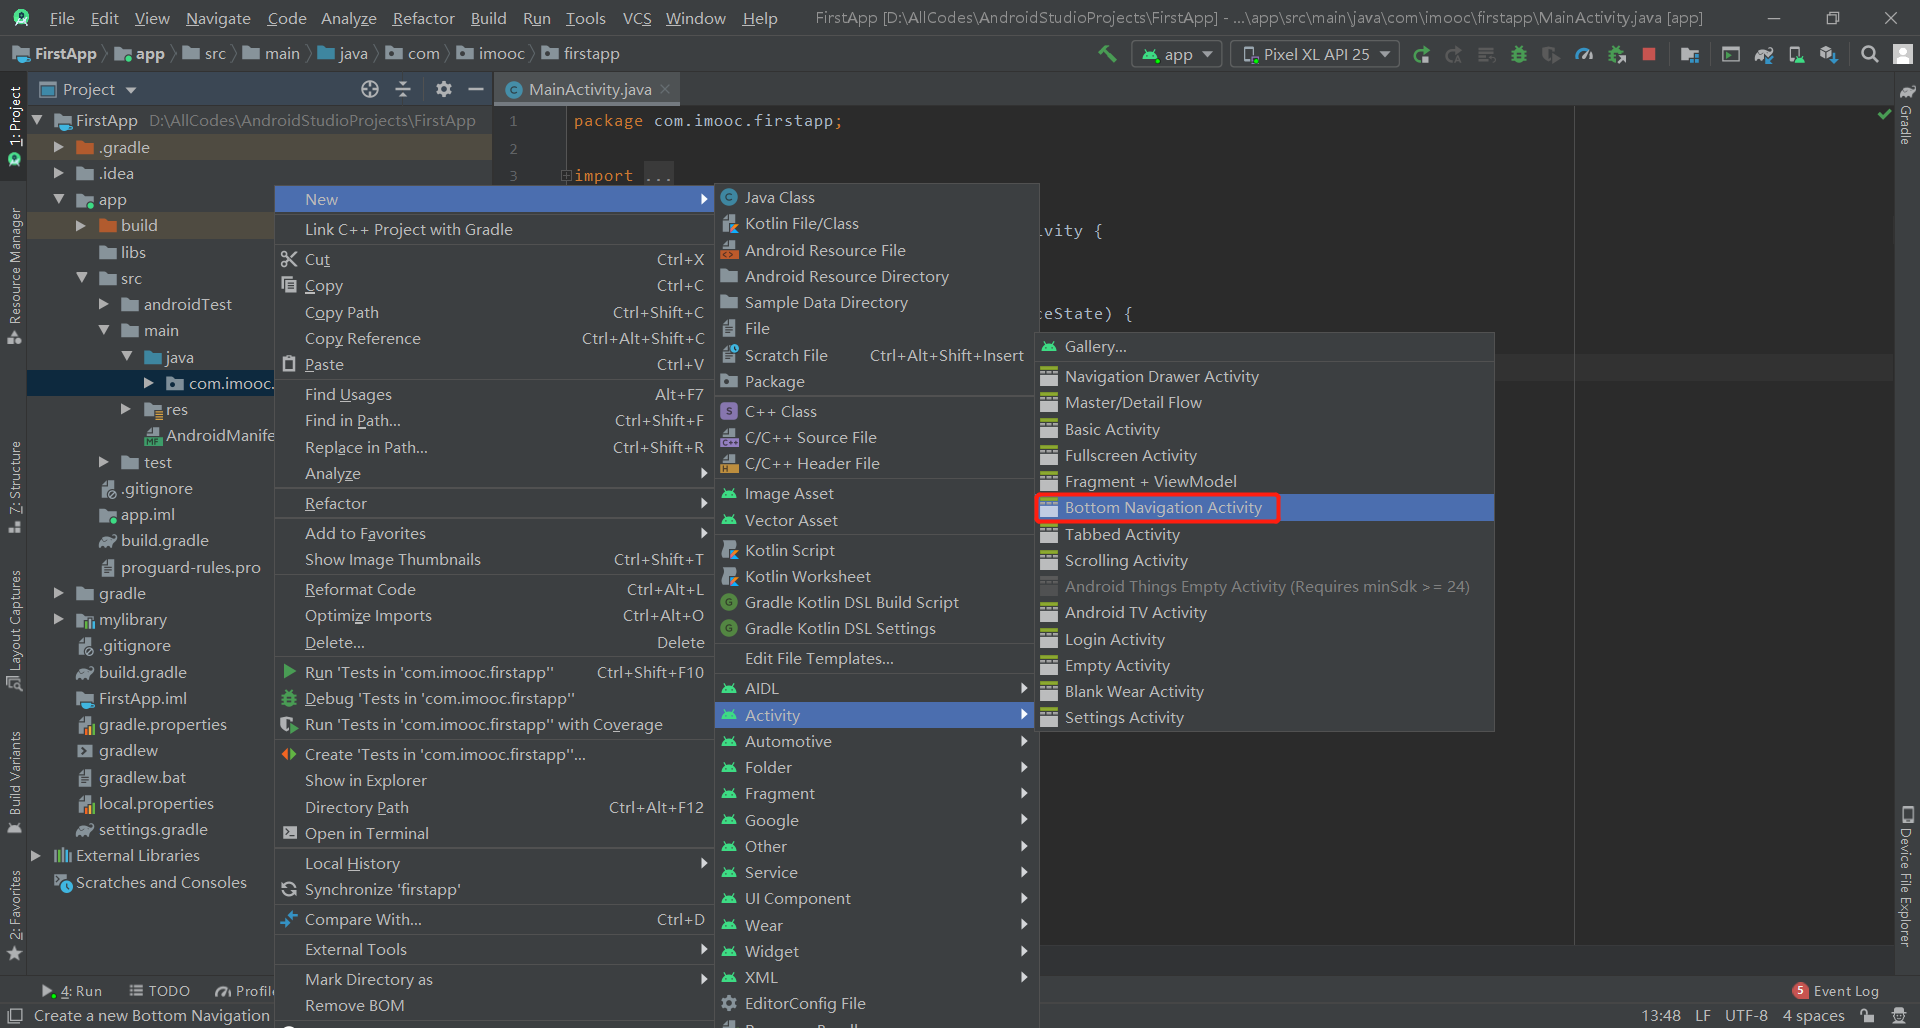The height and width of the screenshot is (1028, 1920).
Task: Click Sync Project with Gradle Files icon
Action: [x=1764, y=55]
